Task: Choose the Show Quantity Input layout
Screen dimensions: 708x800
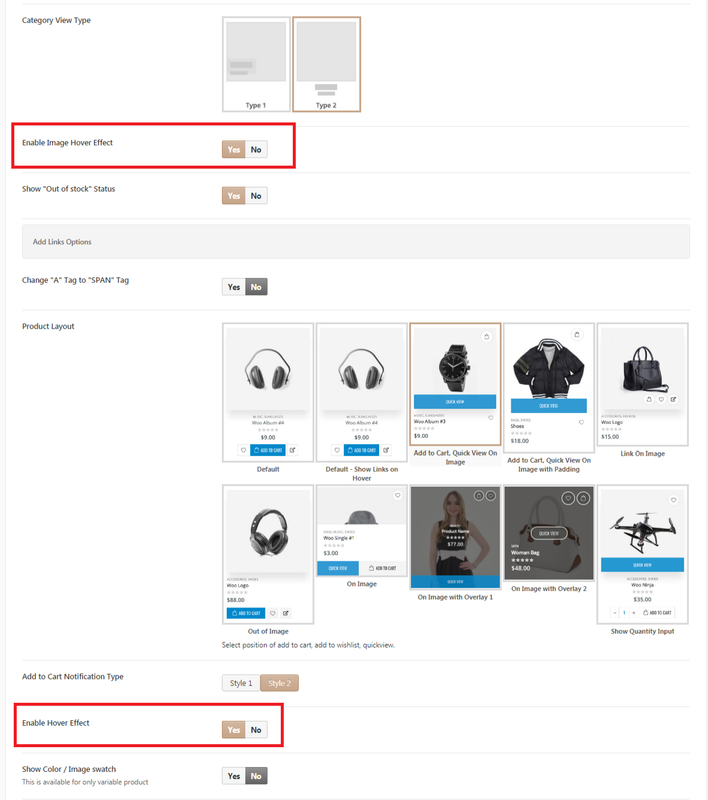Action: tap(643, 555)
